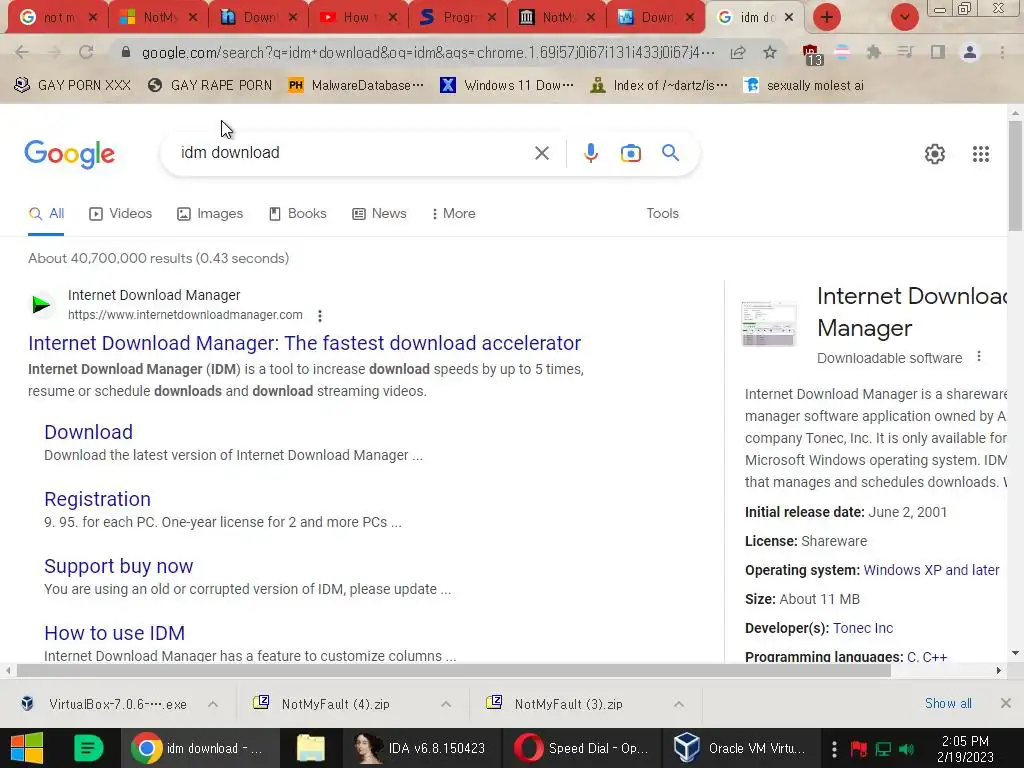Screen dimensions: 1024x768
Task: Close the downloads bar
Action: 1006,703
